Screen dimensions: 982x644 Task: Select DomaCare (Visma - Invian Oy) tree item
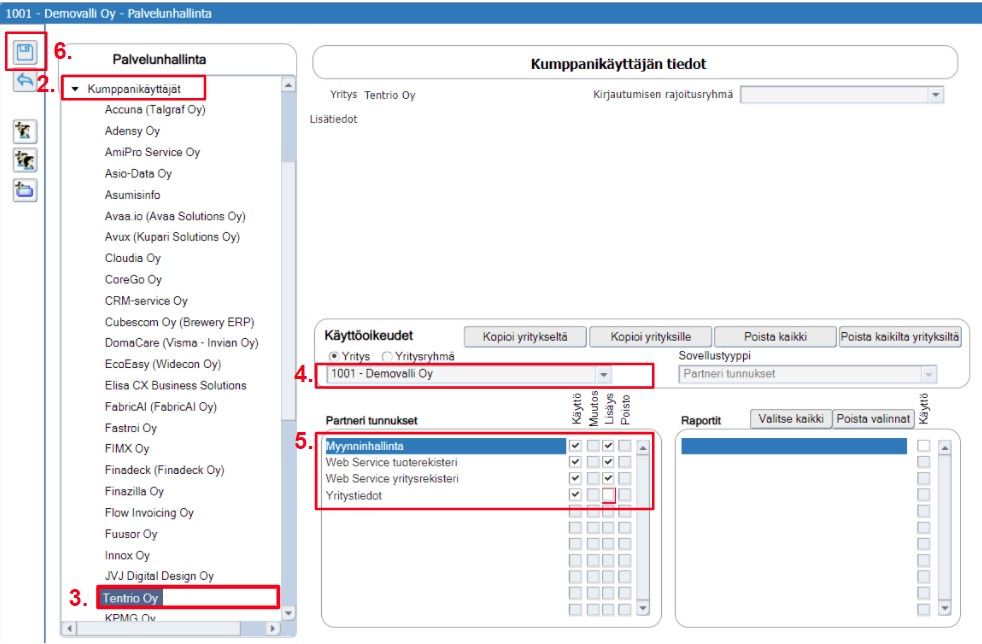(x=181, y=343)
